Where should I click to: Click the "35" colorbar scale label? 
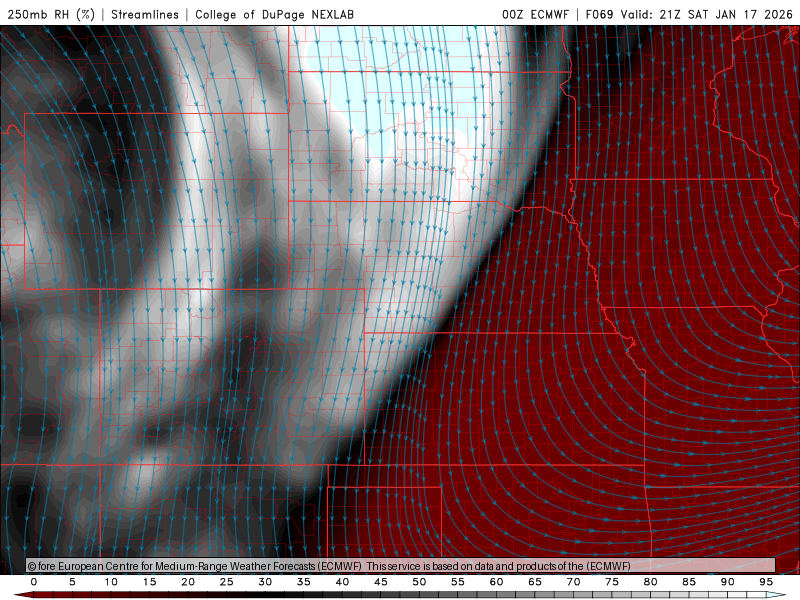tap(304, 582)
